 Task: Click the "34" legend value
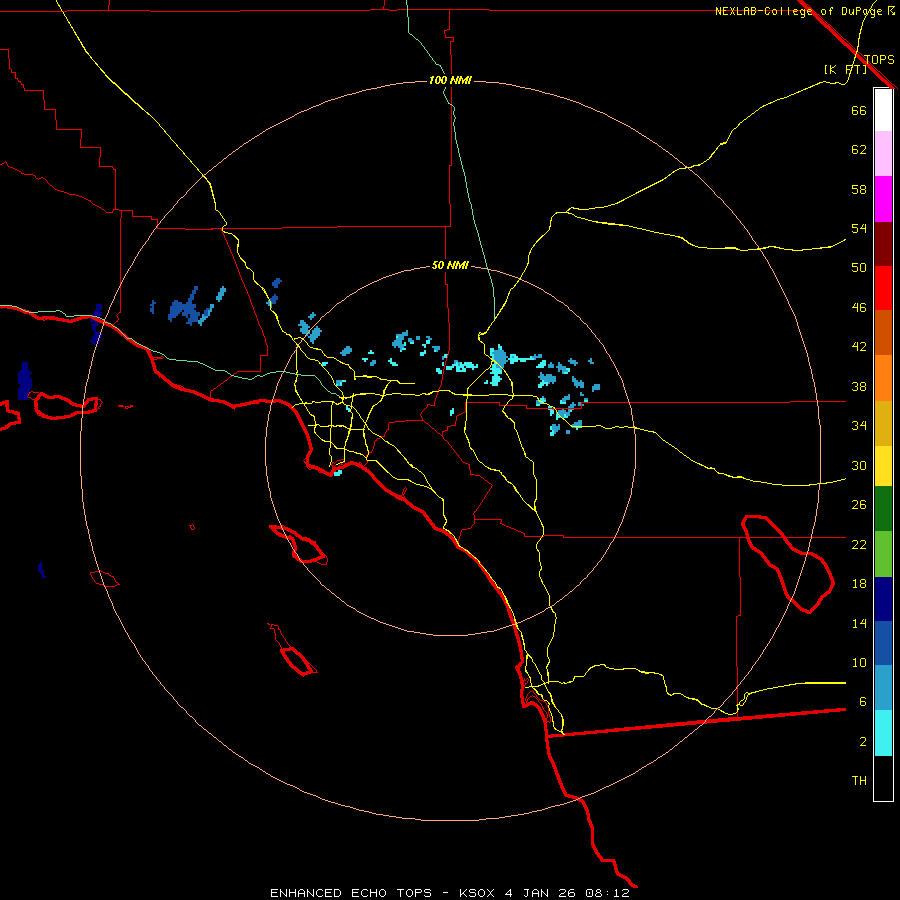coord(859,425)
